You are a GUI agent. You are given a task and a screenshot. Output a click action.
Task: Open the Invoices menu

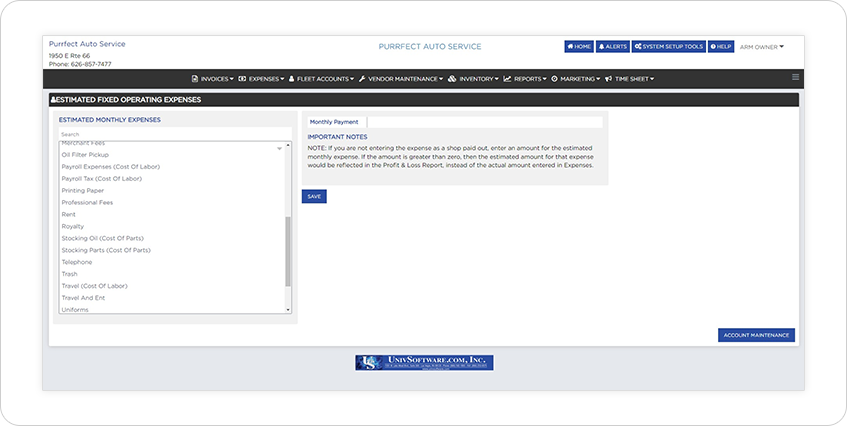pyautogui.click(x=212, y=79)
